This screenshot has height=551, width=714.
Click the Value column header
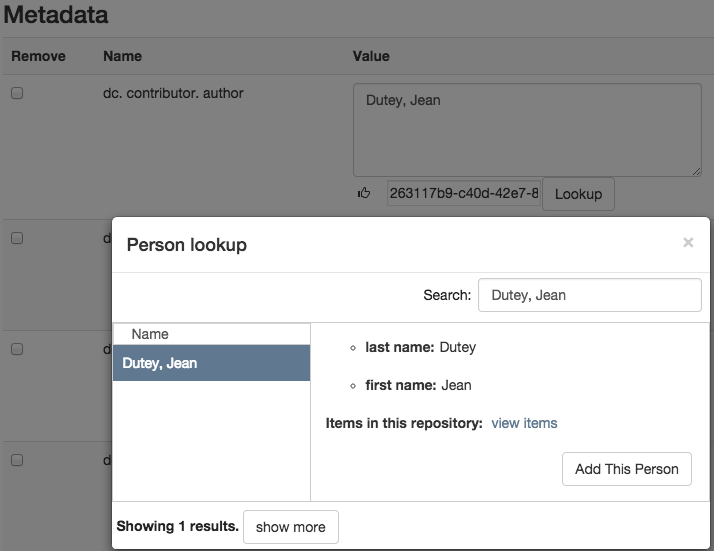pos(371,56)
